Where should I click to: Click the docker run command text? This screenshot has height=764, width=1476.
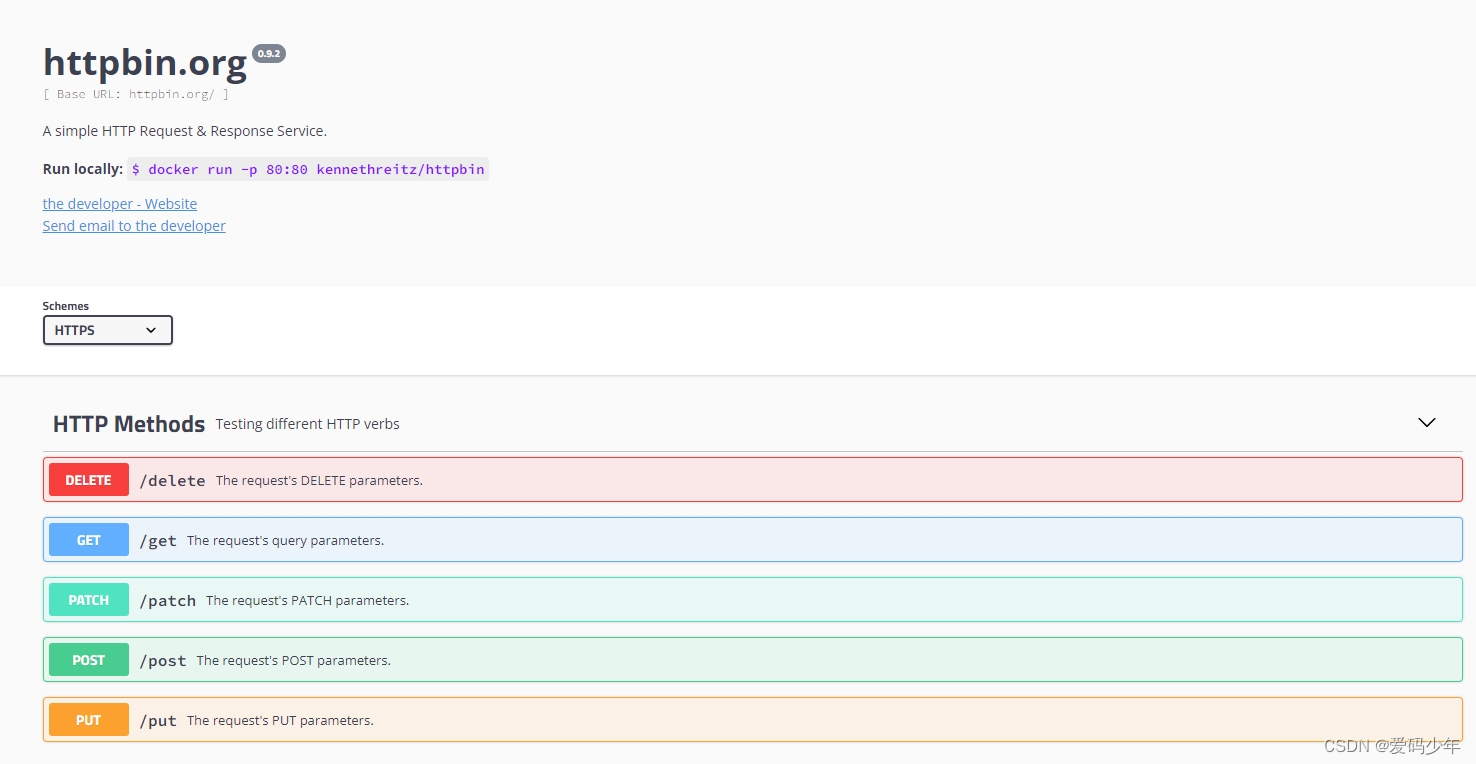[x=308, y=169]
